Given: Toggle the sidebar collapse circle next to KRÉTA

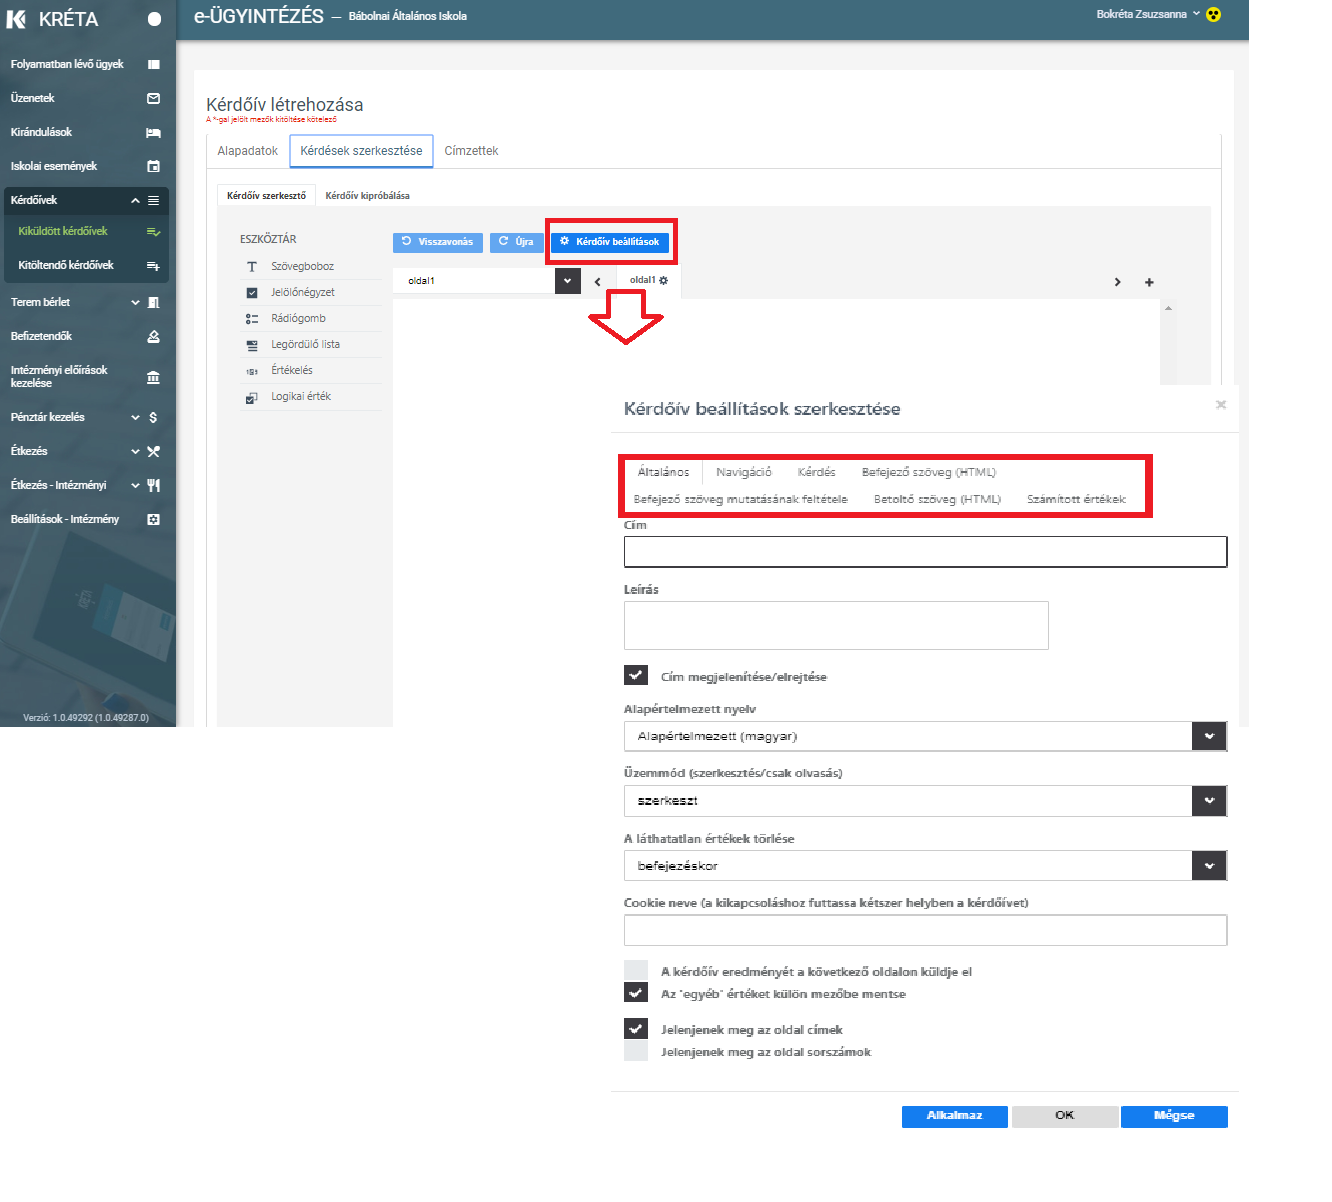Looking at the screenshot, I should [154, 19].
